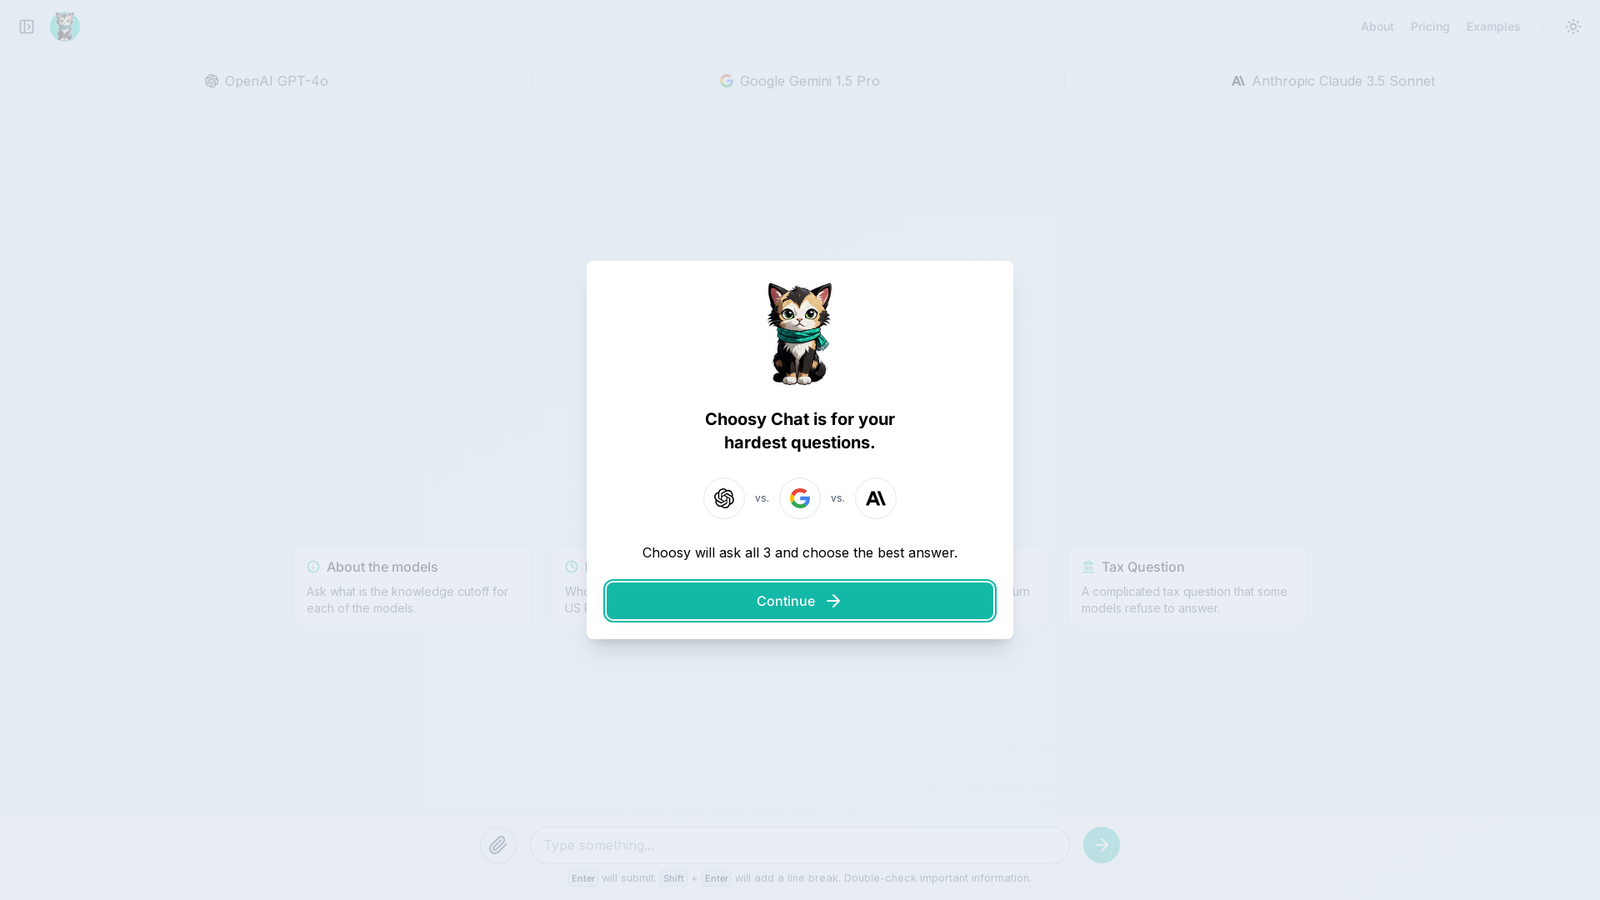Choose the About the models example card
1600x900 pixels.
click(x=413, y=587)
